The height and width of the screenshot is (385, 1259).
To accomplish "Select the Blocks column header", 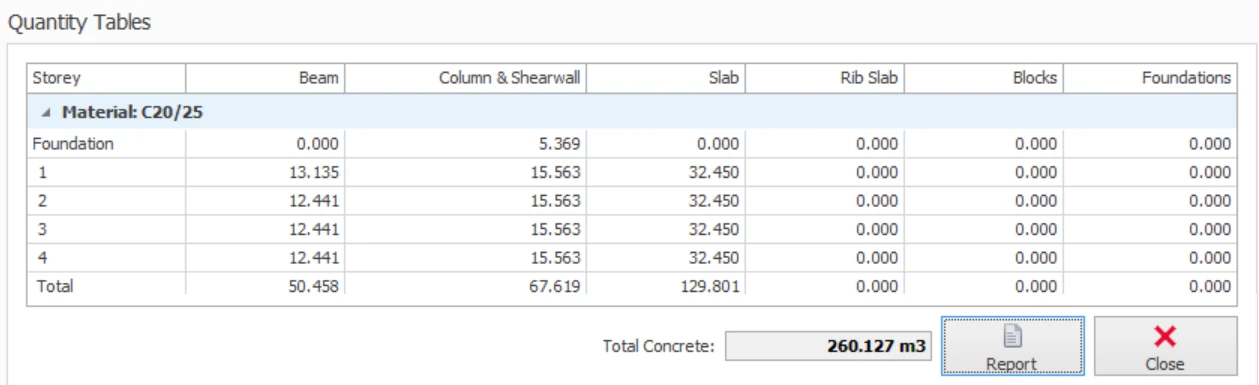I will (x=984, y=78).
